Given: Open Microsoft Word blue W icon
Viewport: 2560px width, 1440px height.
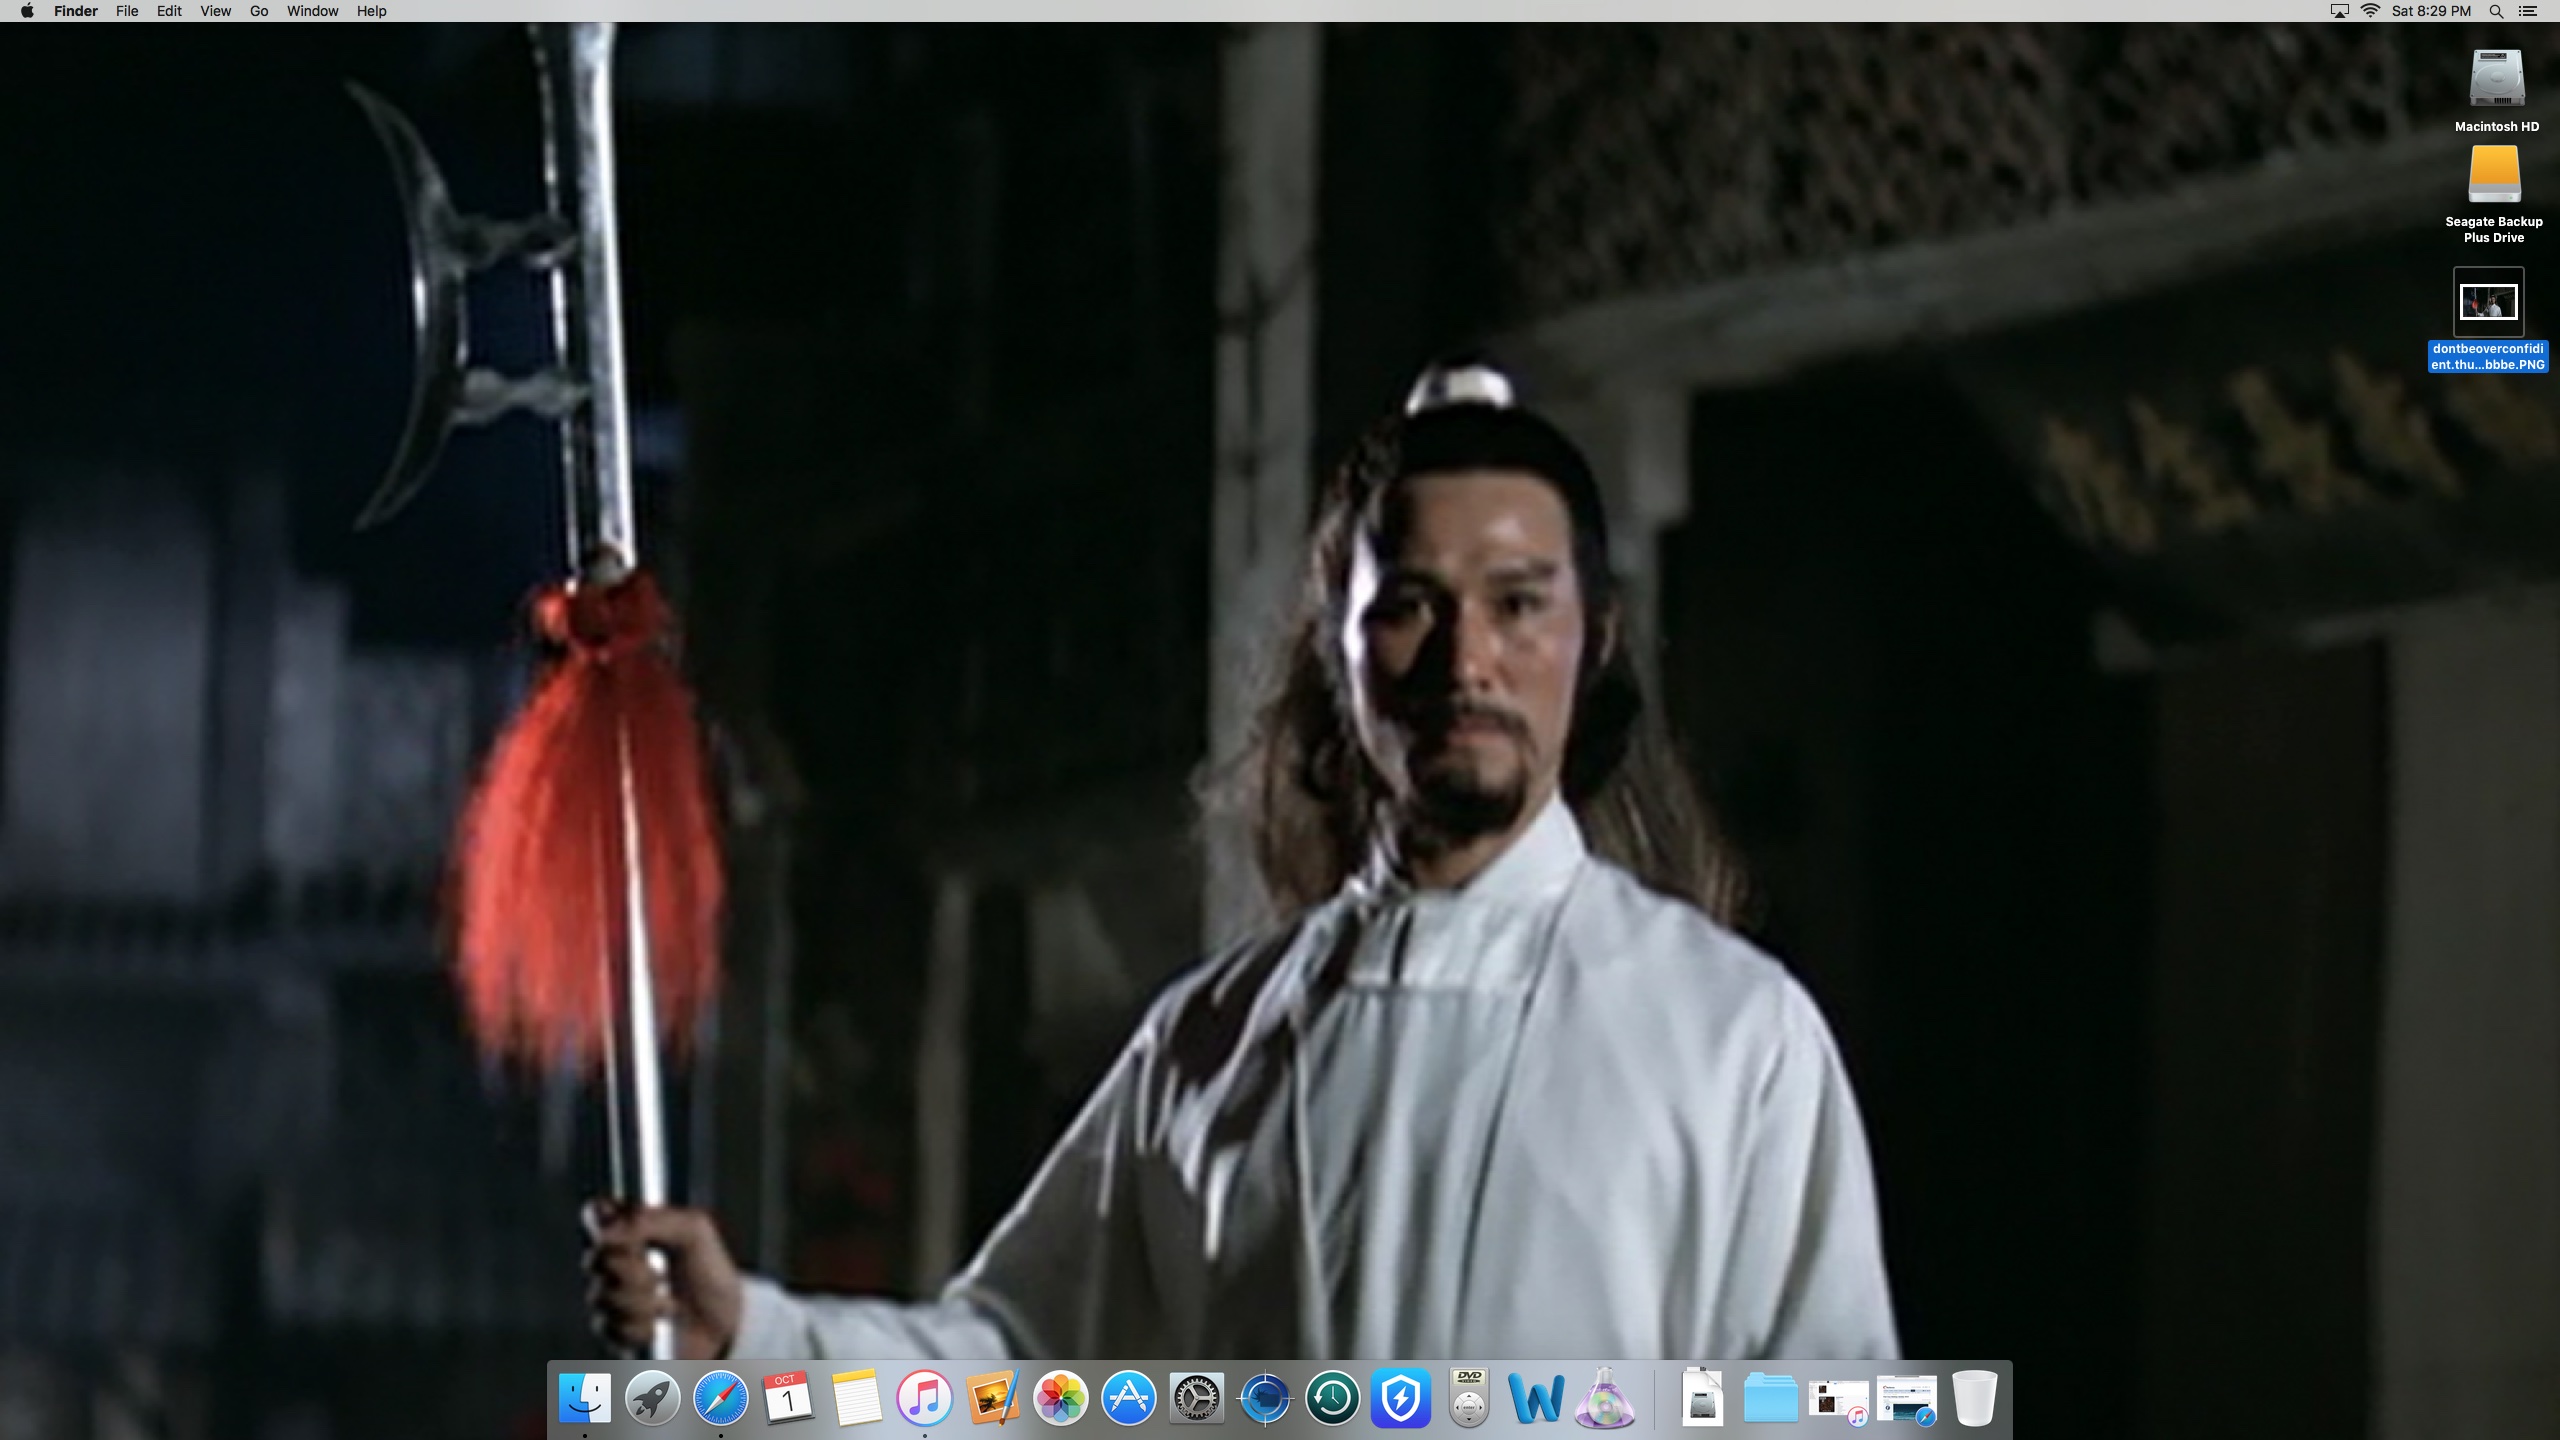Looking at the screenshot, I should pos(1536,1397).
